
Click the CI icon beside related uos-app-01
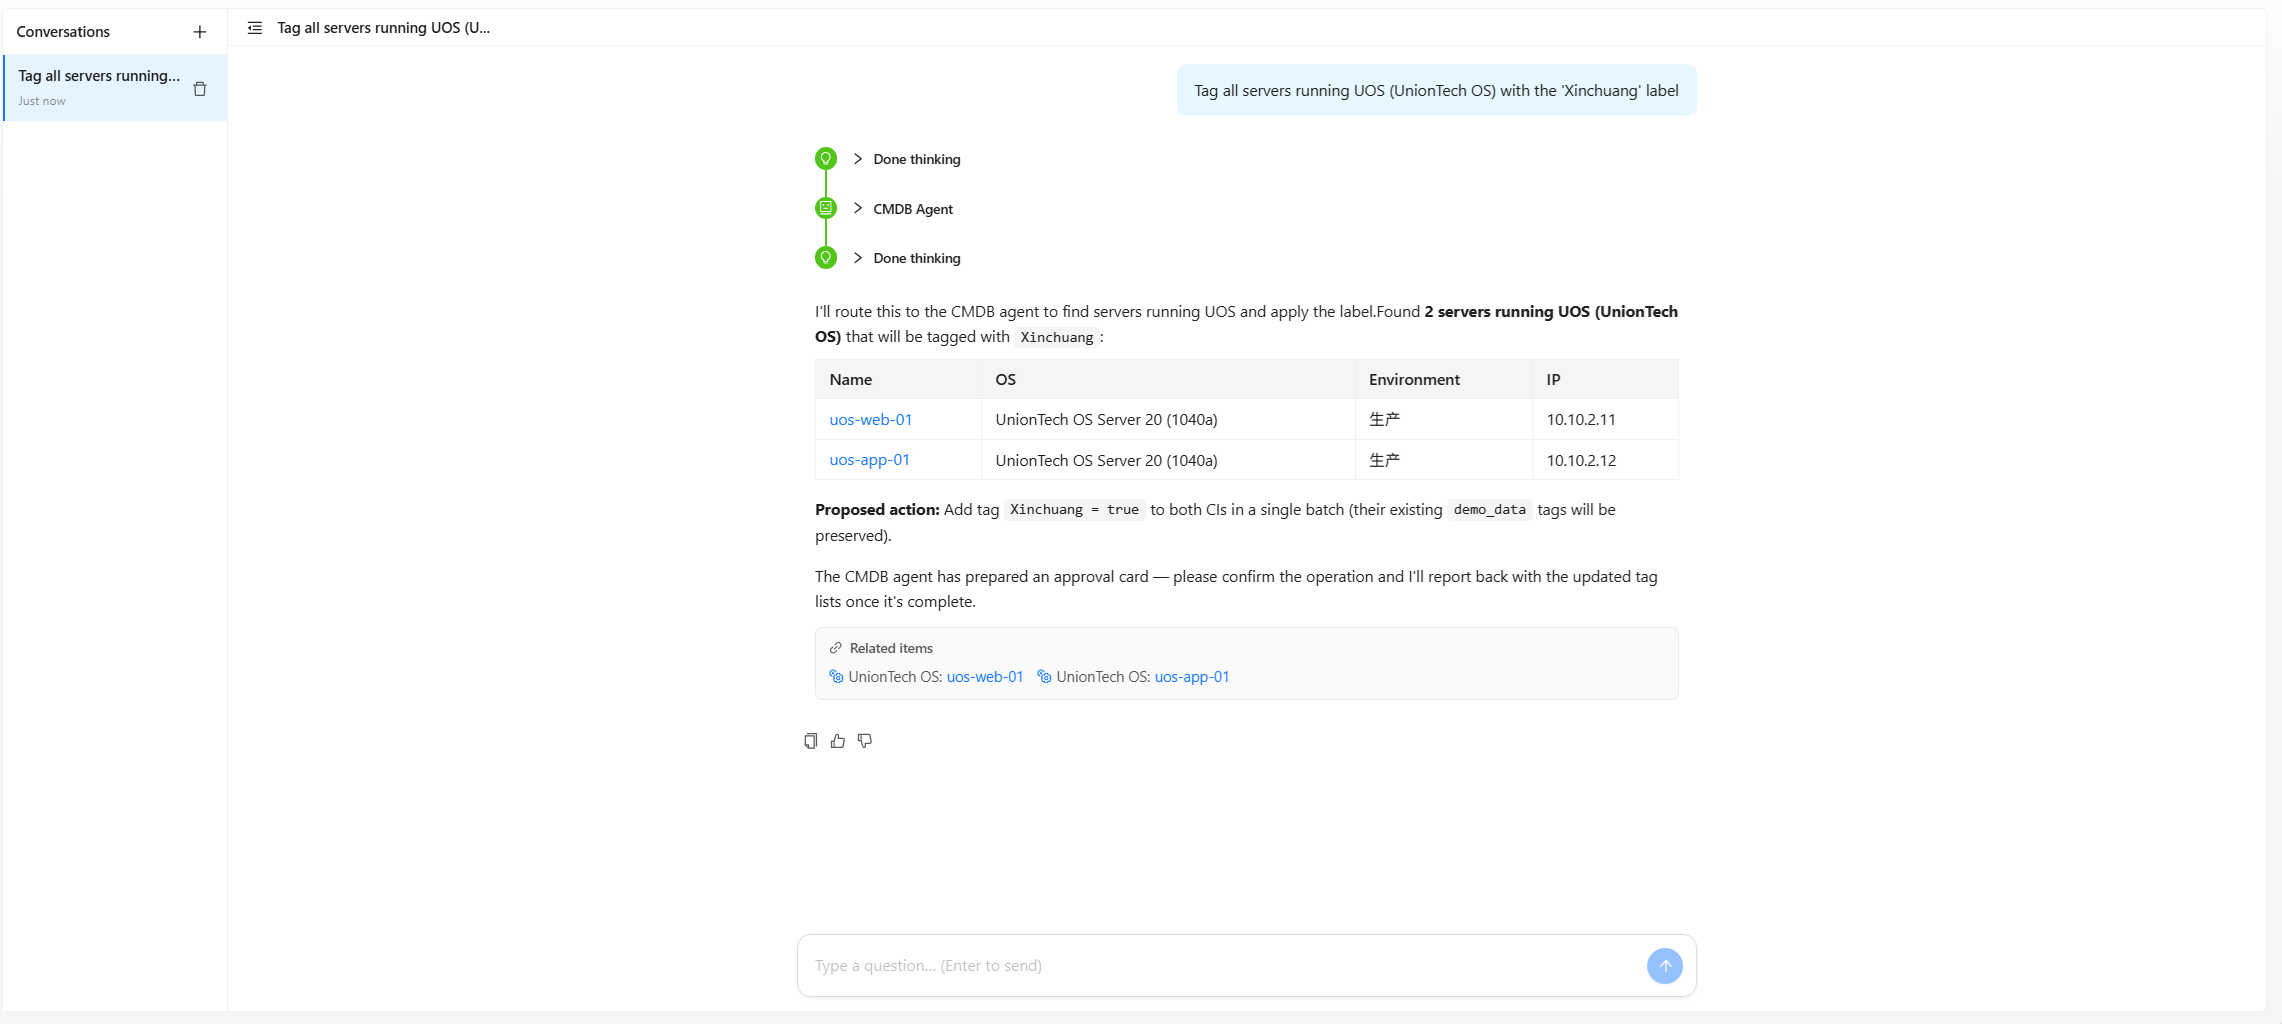pyautogui.click(x=1044, y=677)
